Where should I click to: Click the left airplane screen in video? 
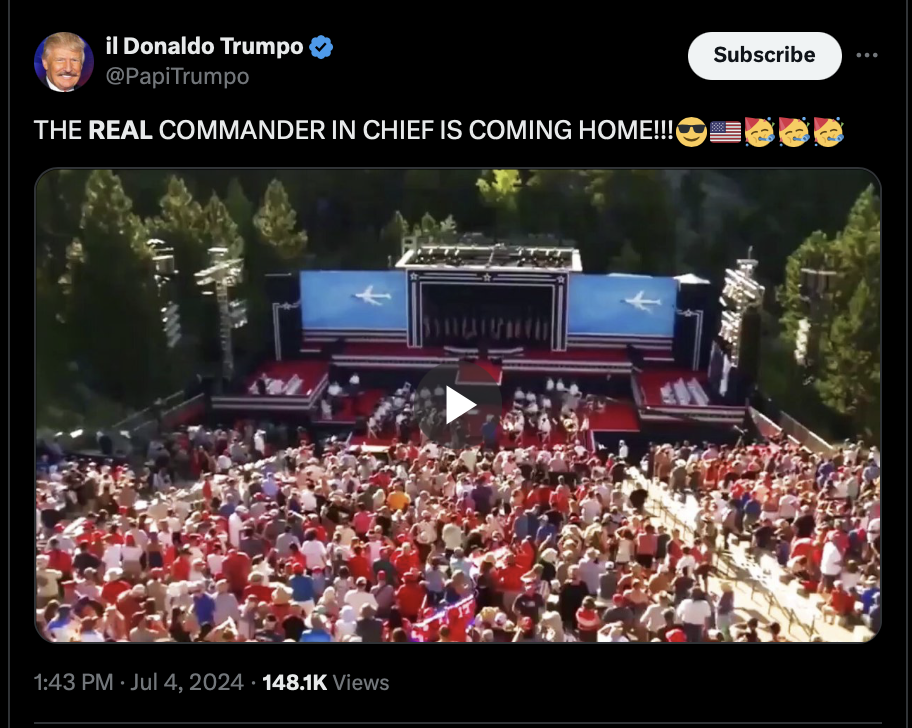pos(354,300)
